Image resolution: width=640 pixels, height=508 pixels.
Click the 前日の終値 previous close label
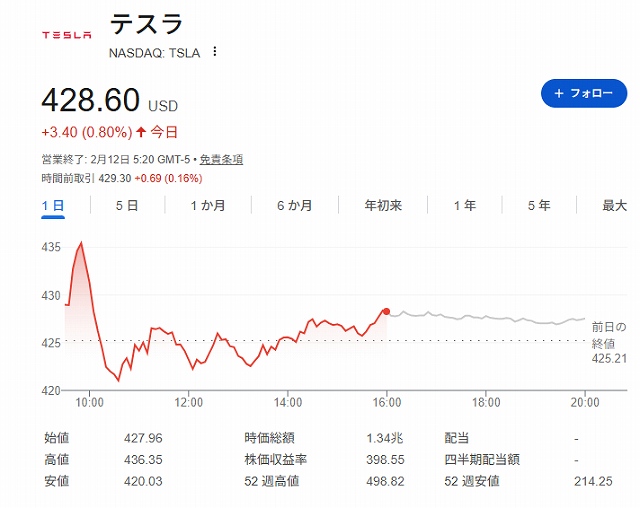point(607,334)
